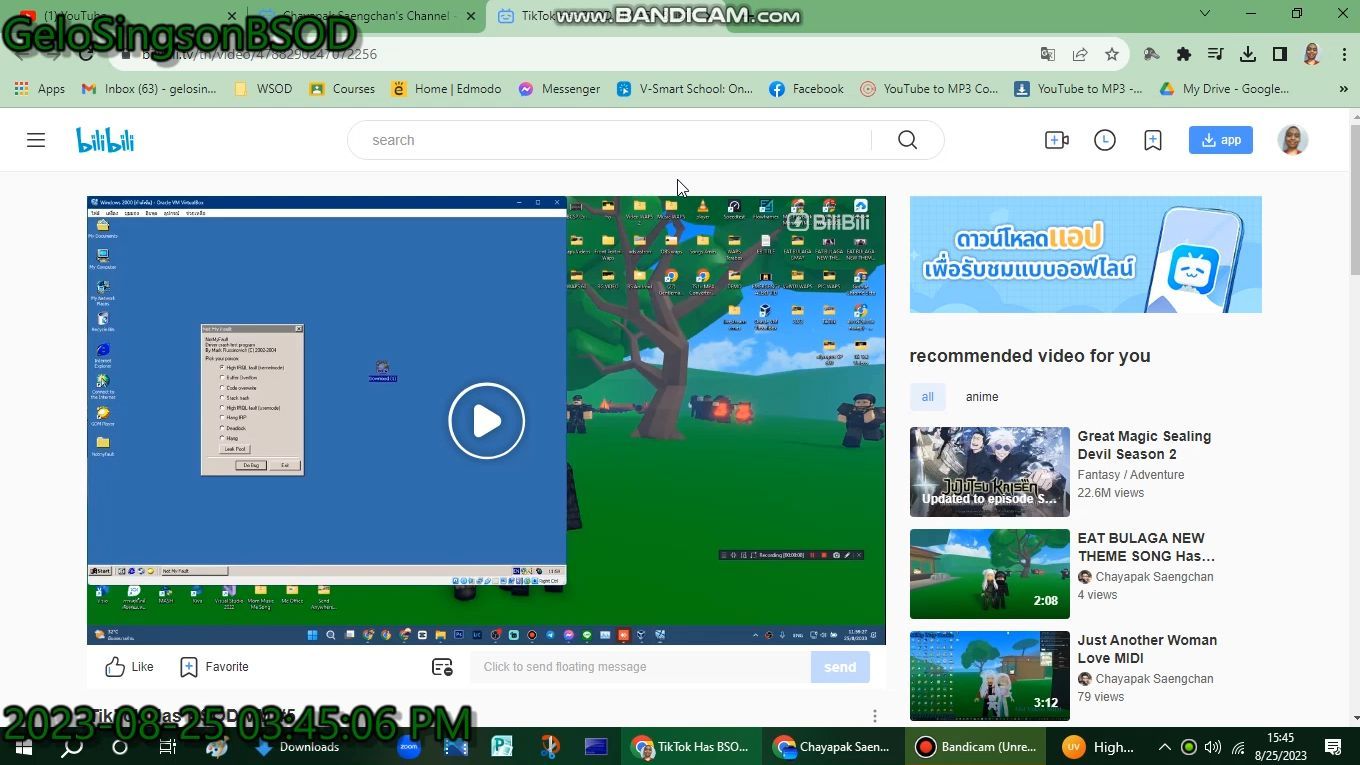
Task: Open Chrome tab search chevron
Action: point(1204,14)
